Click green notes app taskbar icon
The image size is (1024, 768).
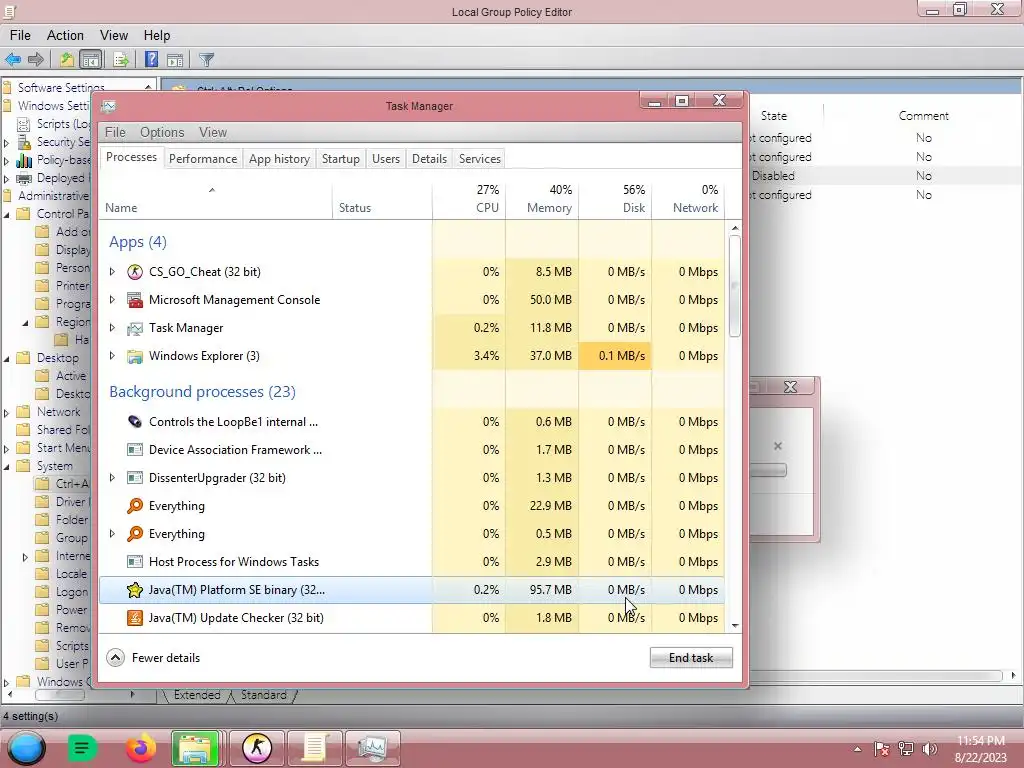coord(82,748)
